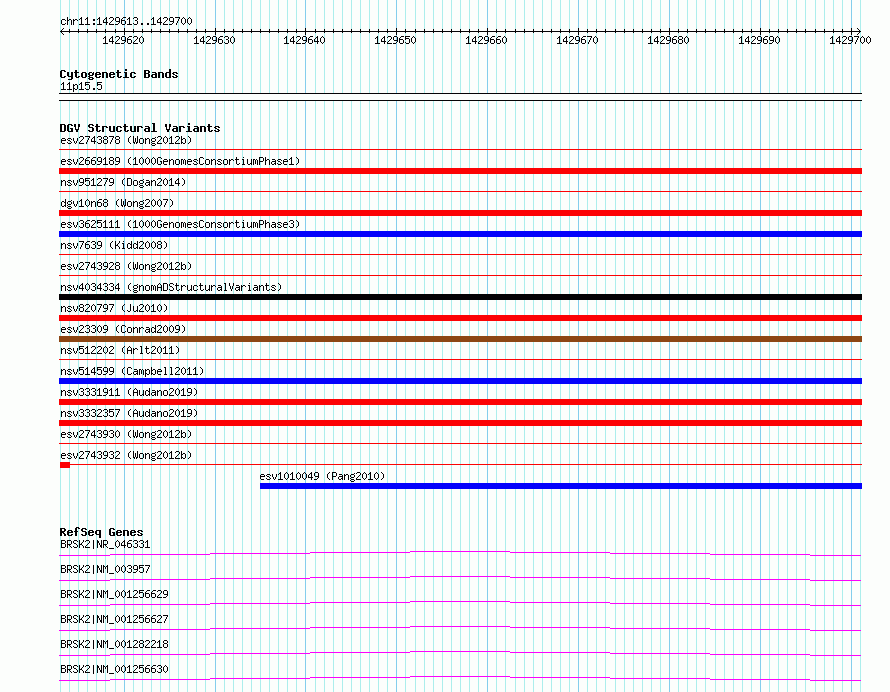Open variant esv2743928 (Wong2012b)
Viewport: 890px width, 692px height.
(x=126, y=266)
